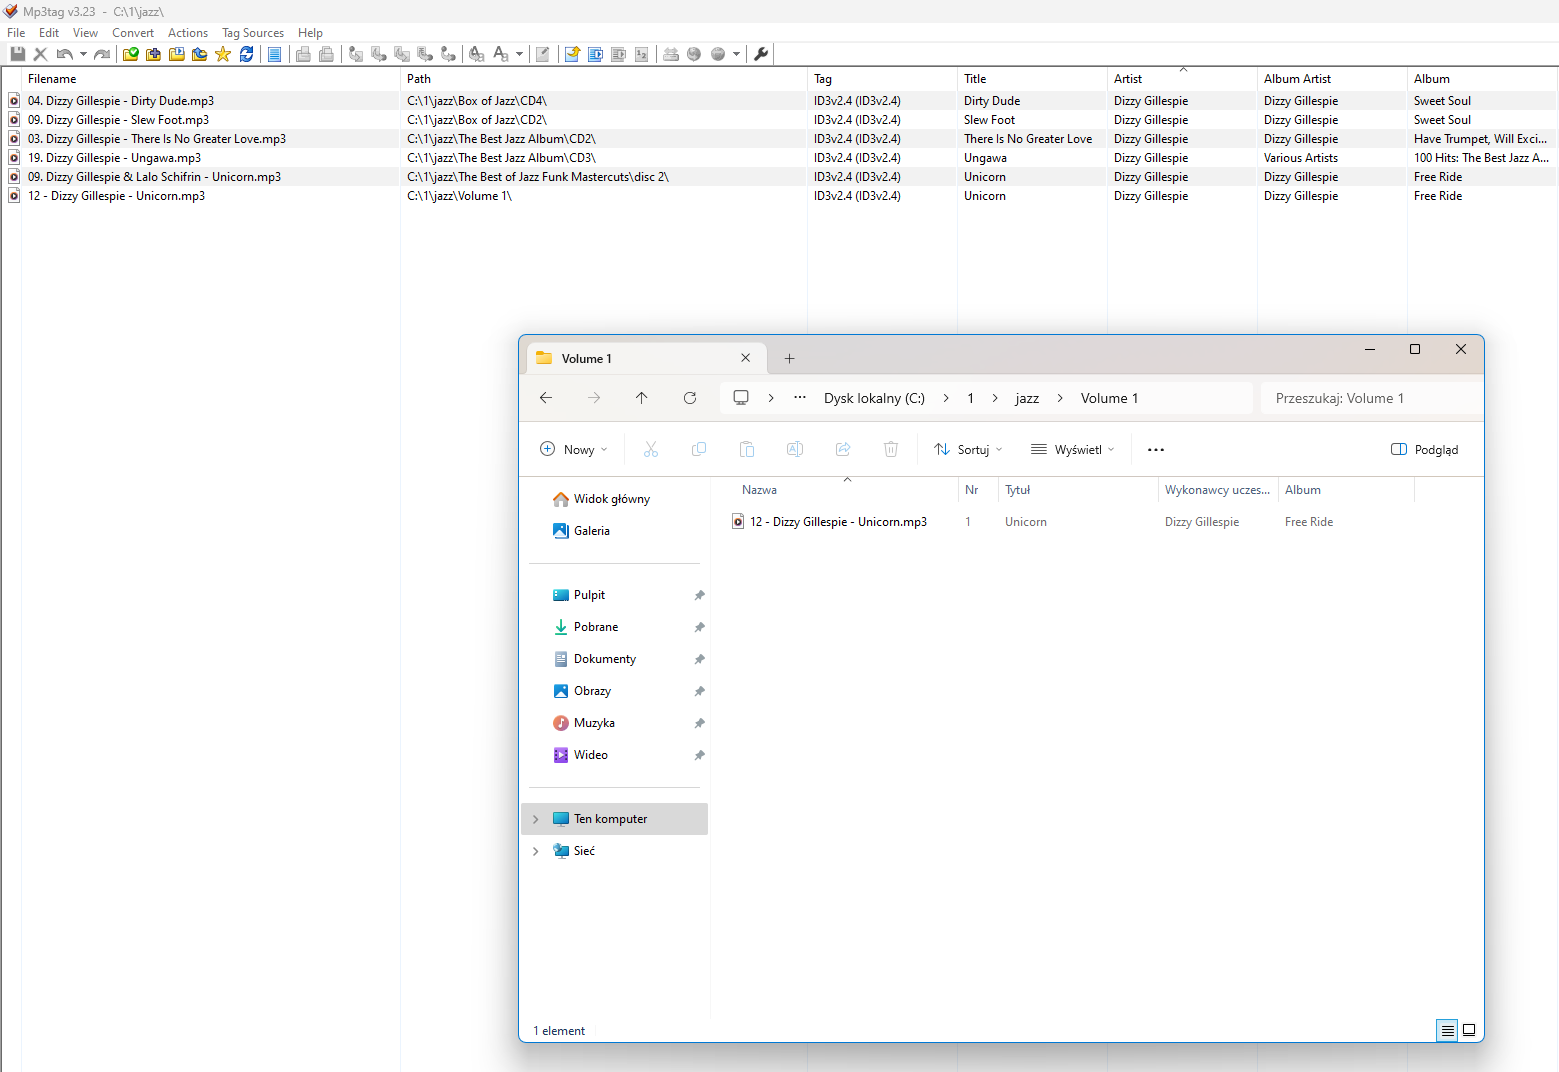Click the Cut scissors icon in Explorer toolbar
The height and width of the screenshot is (1072, 1559).
click(x=651, y=450)
